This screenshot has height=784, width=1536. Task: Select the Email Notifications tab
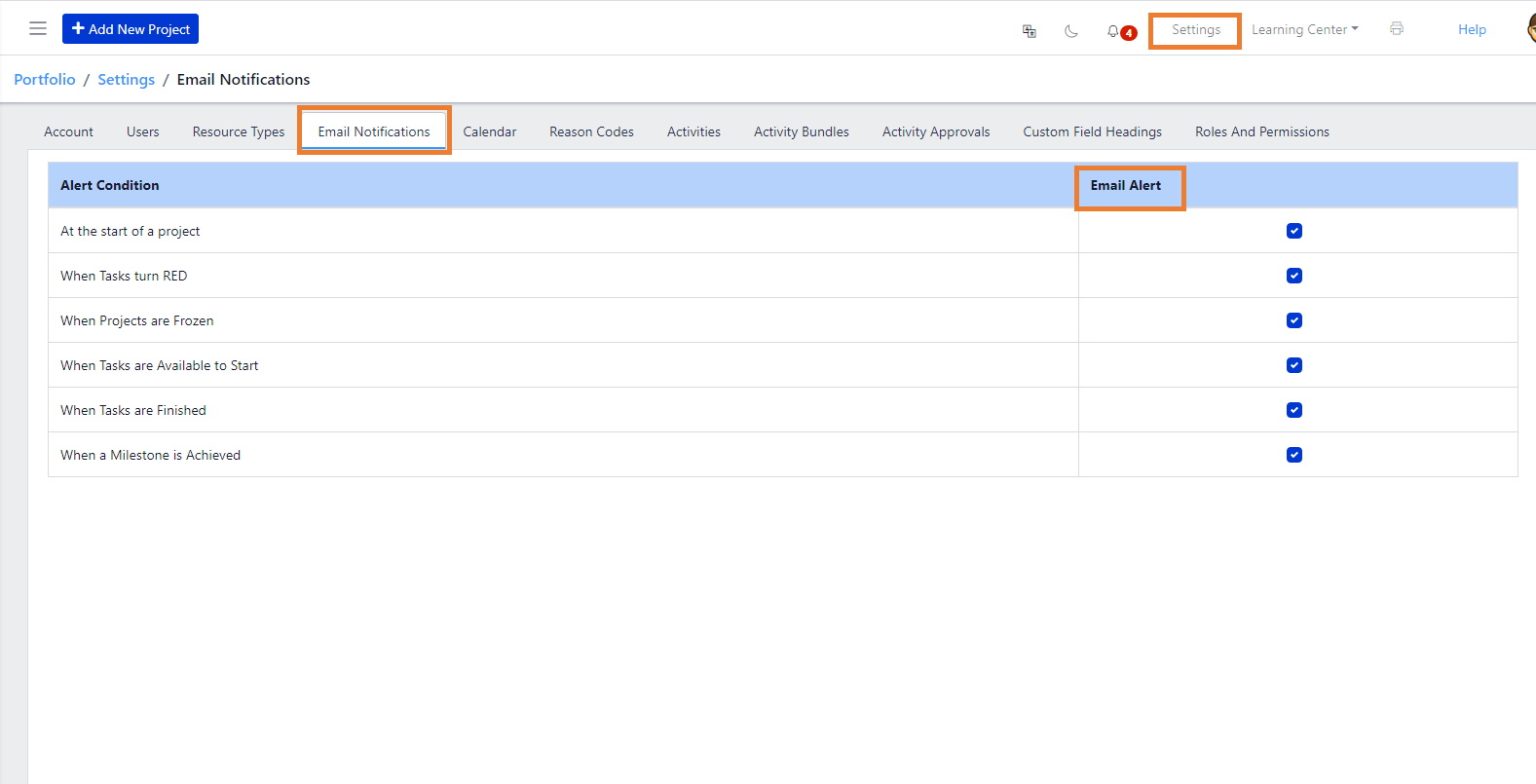[374, 132]
